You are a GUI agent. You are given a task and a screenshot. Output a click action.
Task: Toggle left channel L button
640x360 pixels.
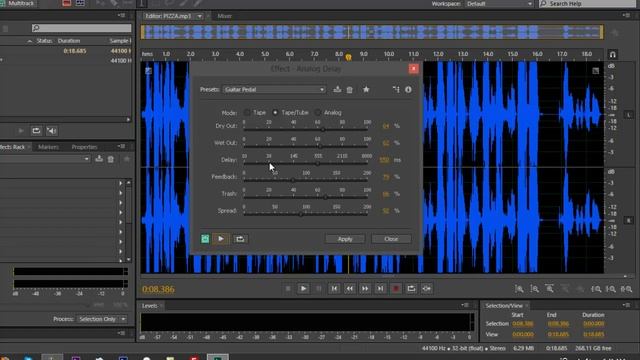629,115
